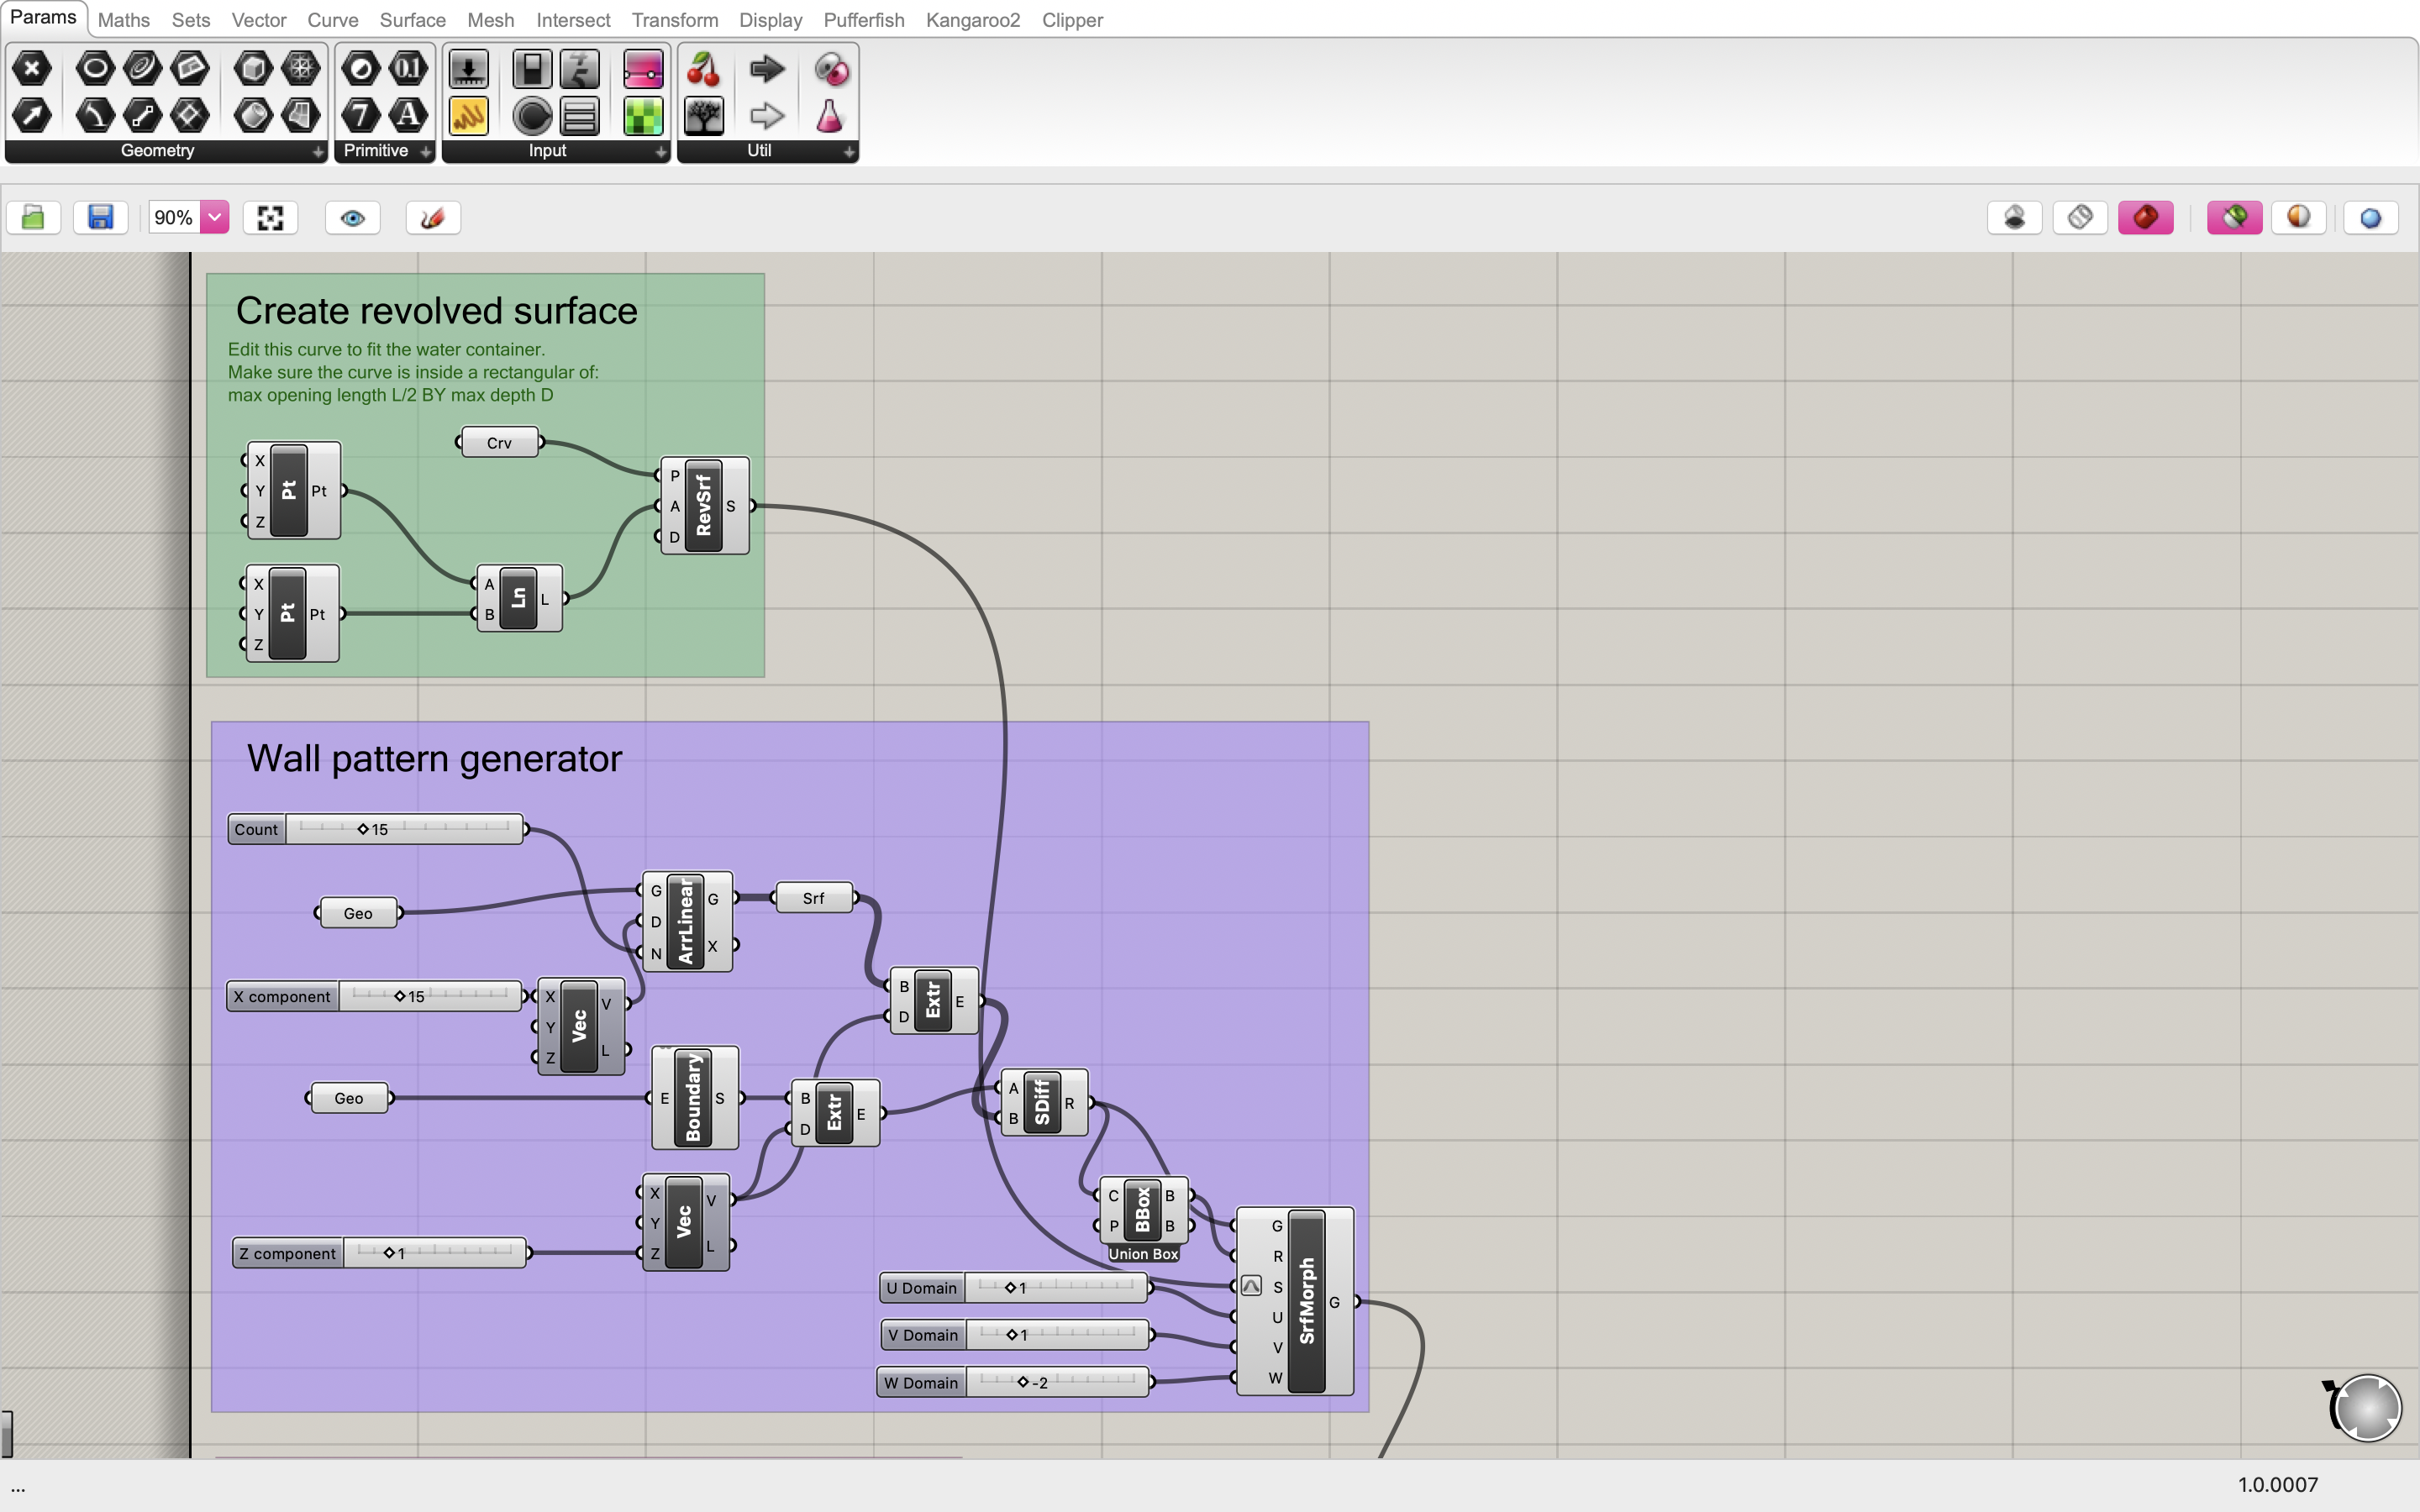Open the Surface menu tab
The height and width of the screenshot is (1512, 2420).
tap(409, 19)
